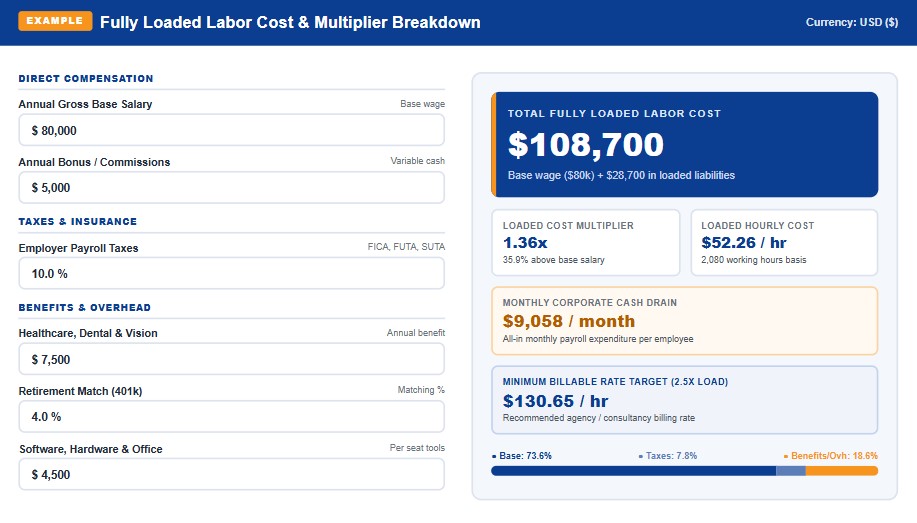
Task: Focus the Employer Payroll Taxes percentage field
Action: click(x=232, y=273)
